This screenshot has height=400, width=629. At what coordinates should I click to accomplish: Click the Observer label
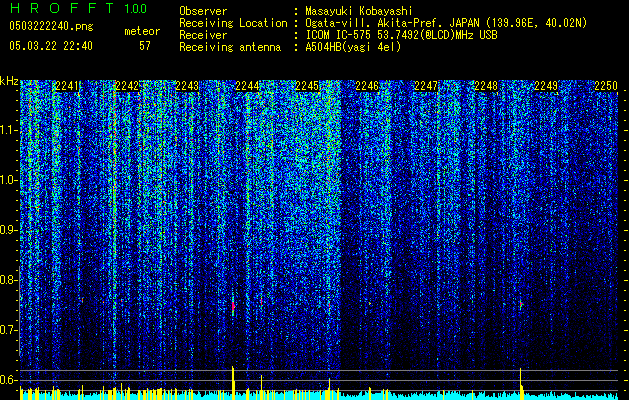point(203,11)
